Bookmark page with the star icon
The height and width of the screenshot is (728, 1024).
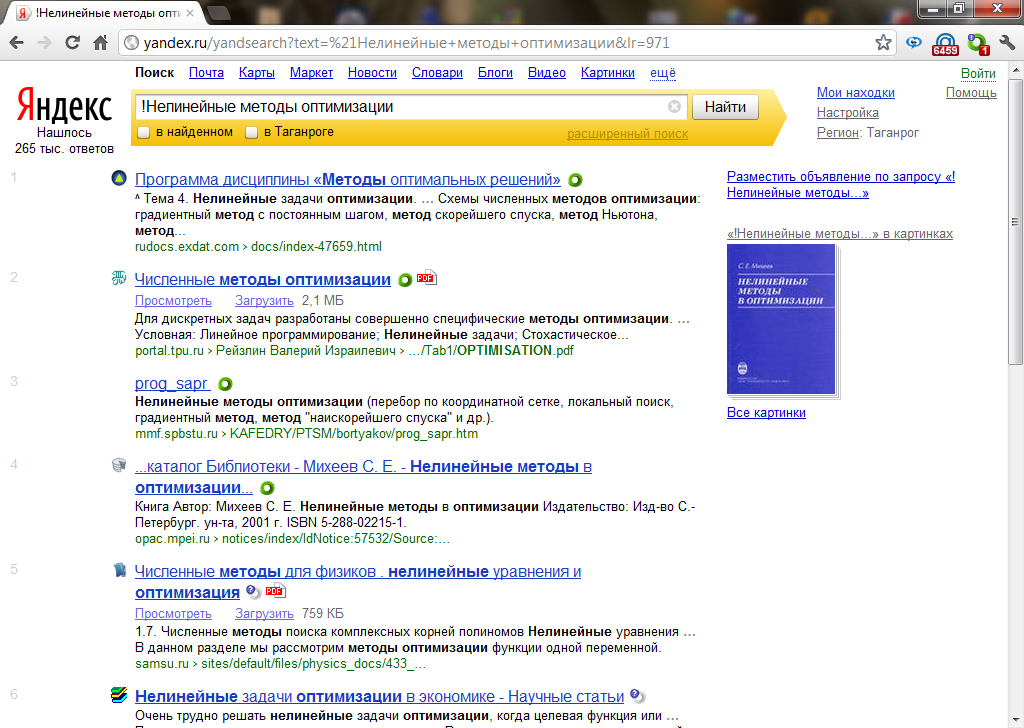(883, 43)
